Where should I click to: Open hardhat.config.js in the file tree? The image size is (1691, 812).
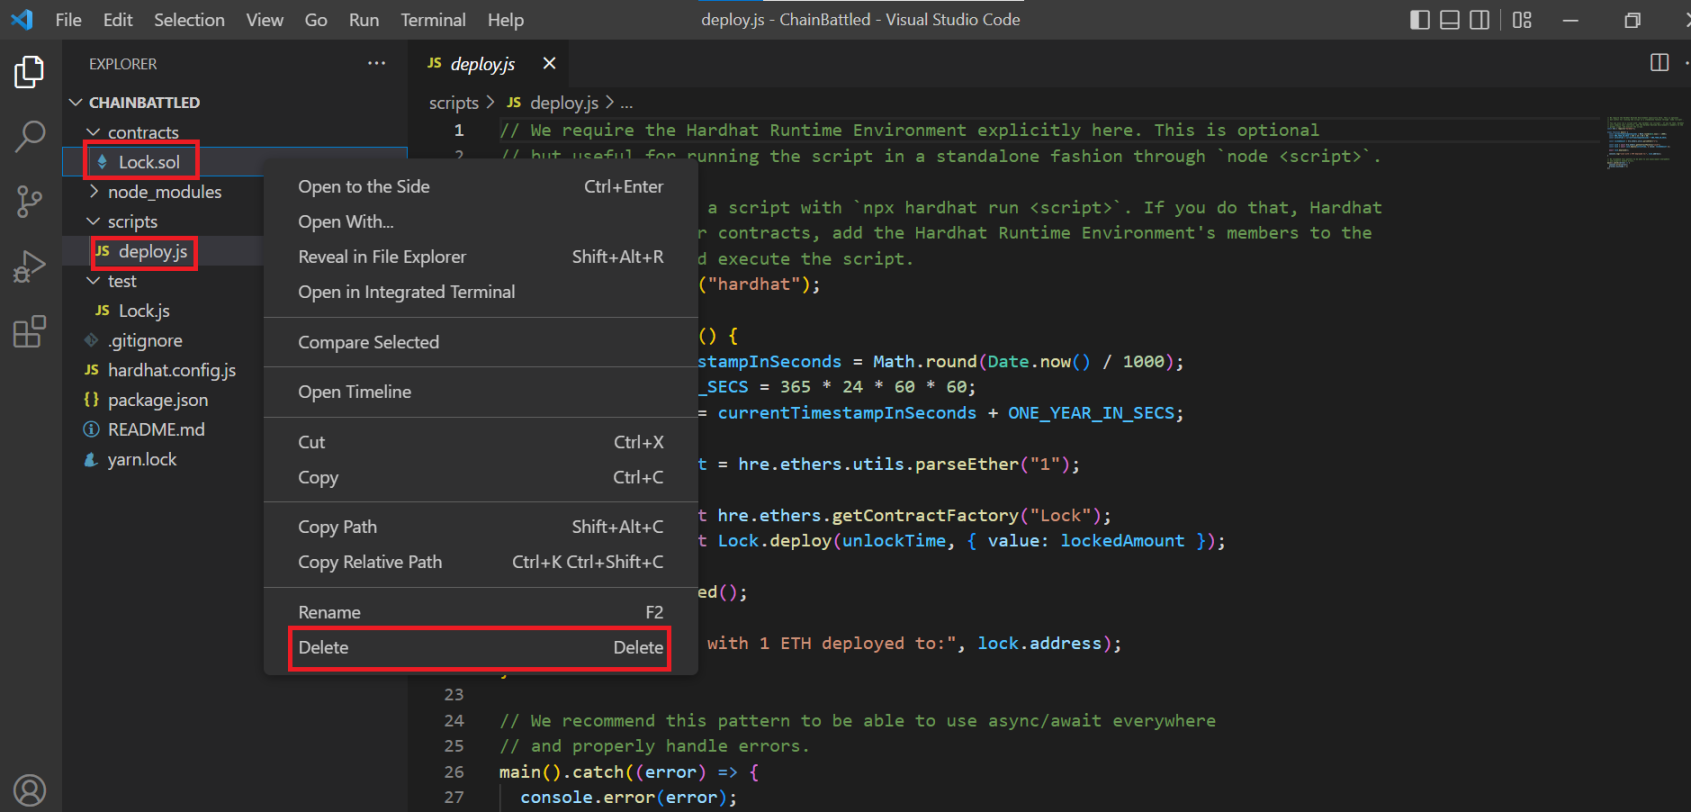171,370
